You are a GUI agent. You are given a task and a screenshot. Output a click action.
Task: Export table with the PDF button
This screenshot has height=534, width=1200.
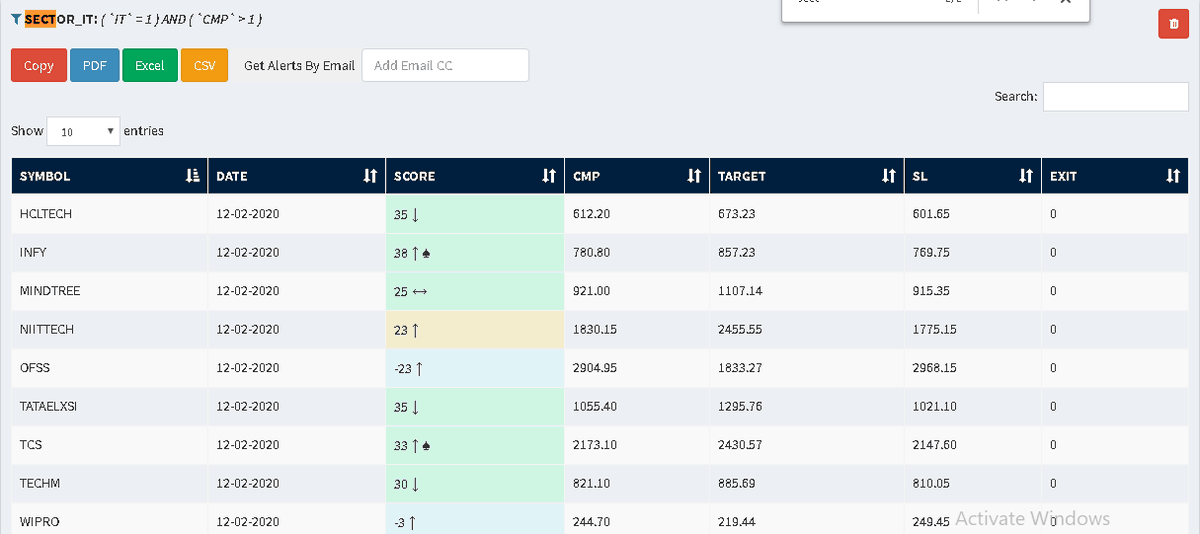click(x=95, y=66)
